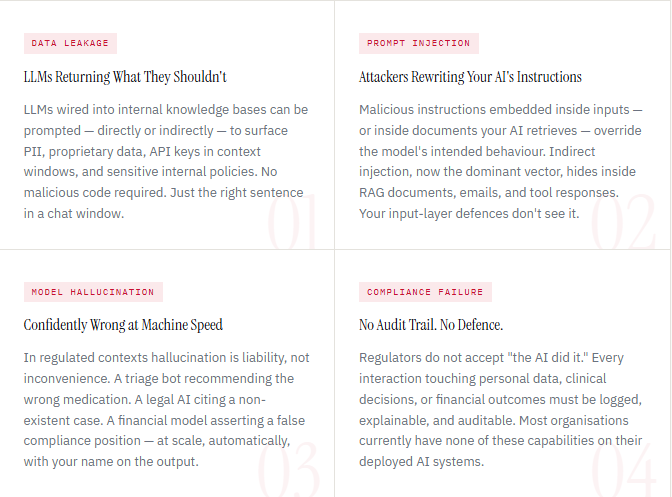Click the PROMPT INJECTION tag label
This screenshot has height=497, width=672.
pos(418,43)
